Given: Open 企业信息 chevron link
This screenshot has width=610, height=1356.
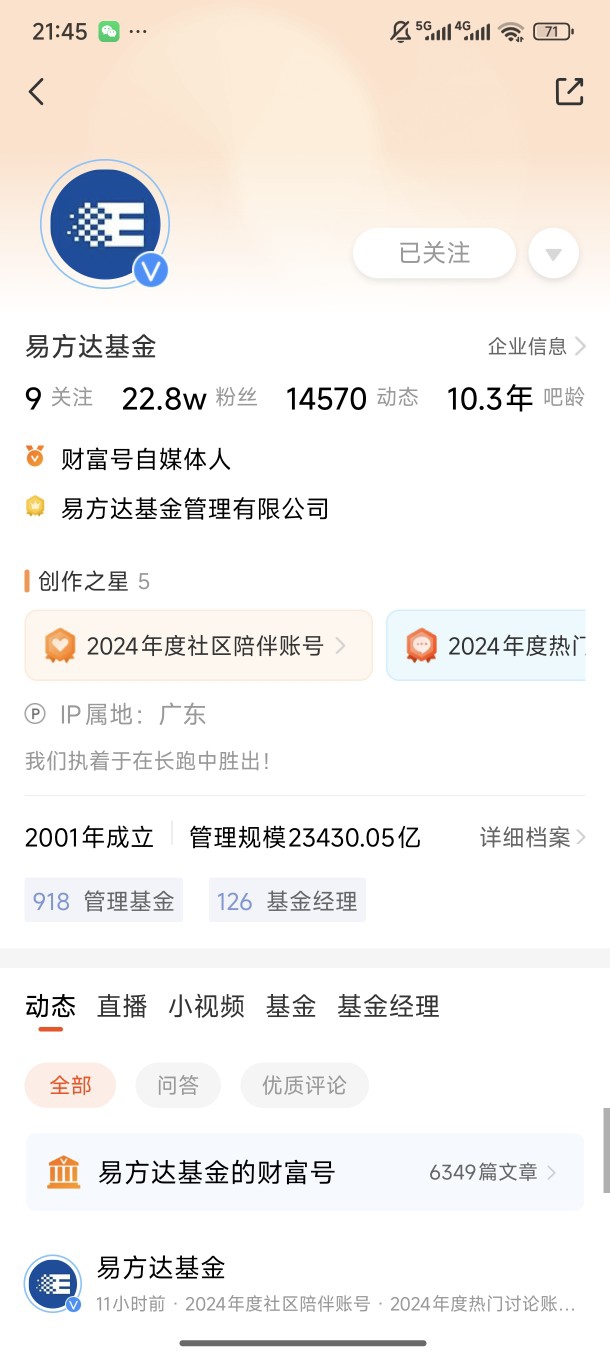Looking at the screenshot, I should tap(537, 346).
